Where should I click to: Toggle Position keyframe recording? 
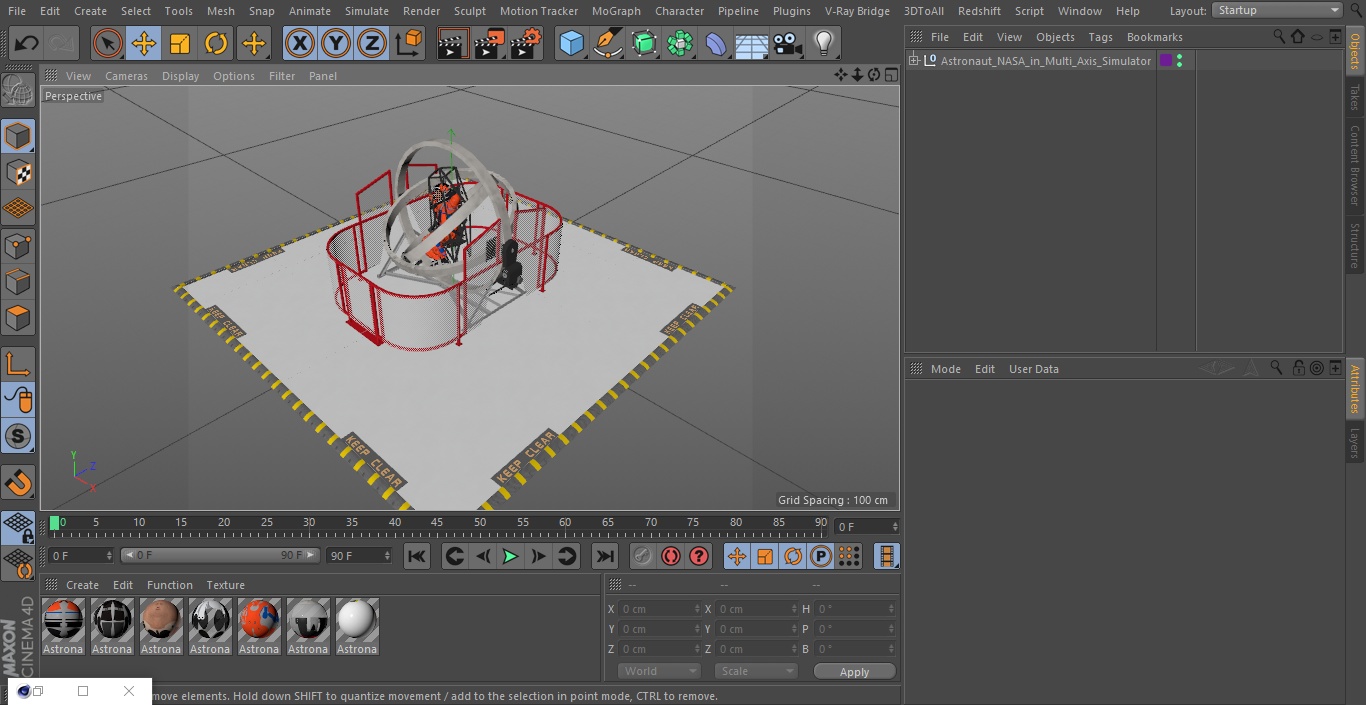click(x=737, y=556)
